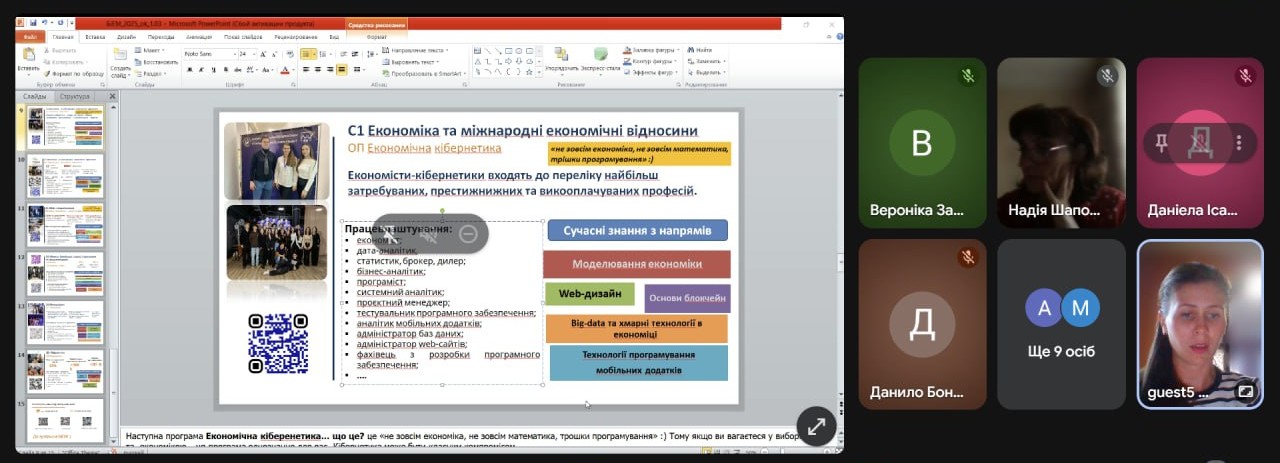Viewport: 1280px width, 463px height.
Task: Open the font color swatch
Action: tap(285, 70)
